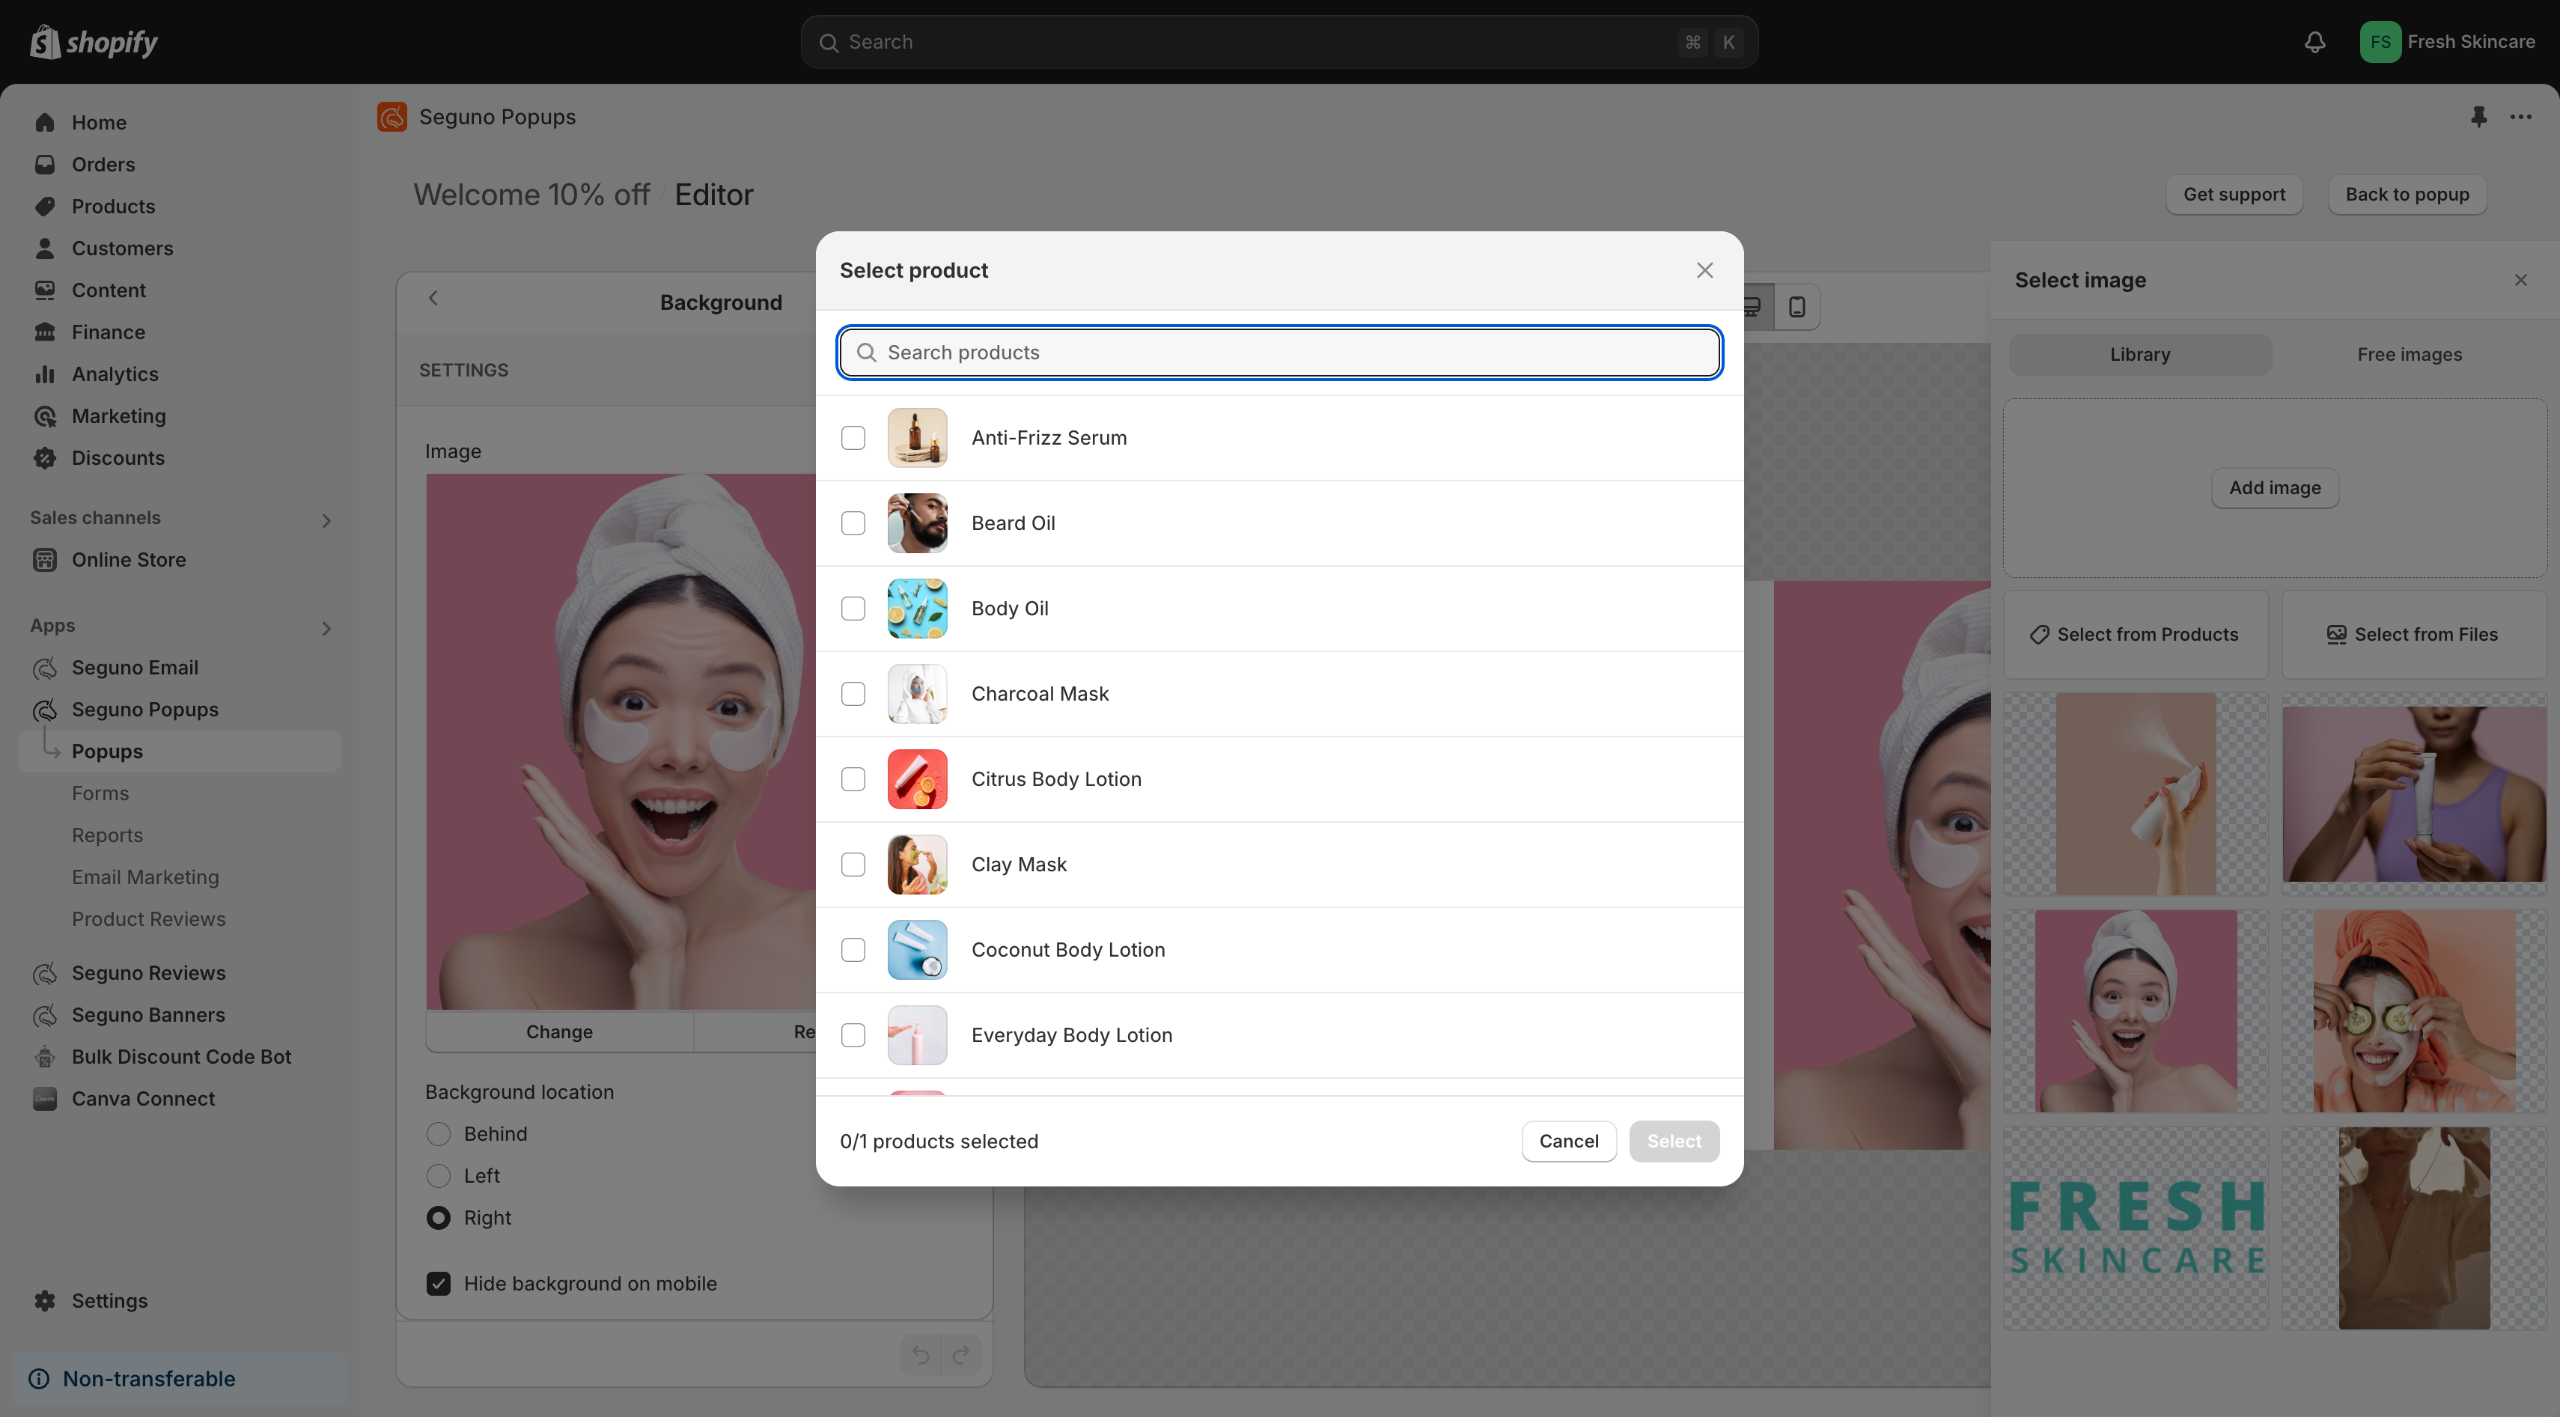Close the Select product dialog
The image size is (2560, 1417).
click(x=1705, y=271)
